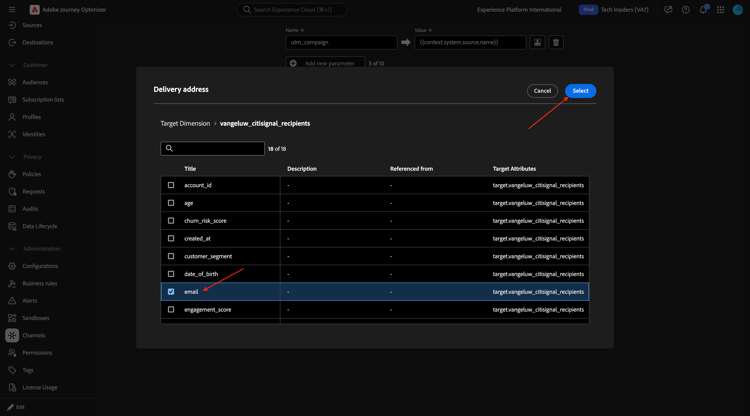Open the feedback chat icon in header

pos(668,10)
